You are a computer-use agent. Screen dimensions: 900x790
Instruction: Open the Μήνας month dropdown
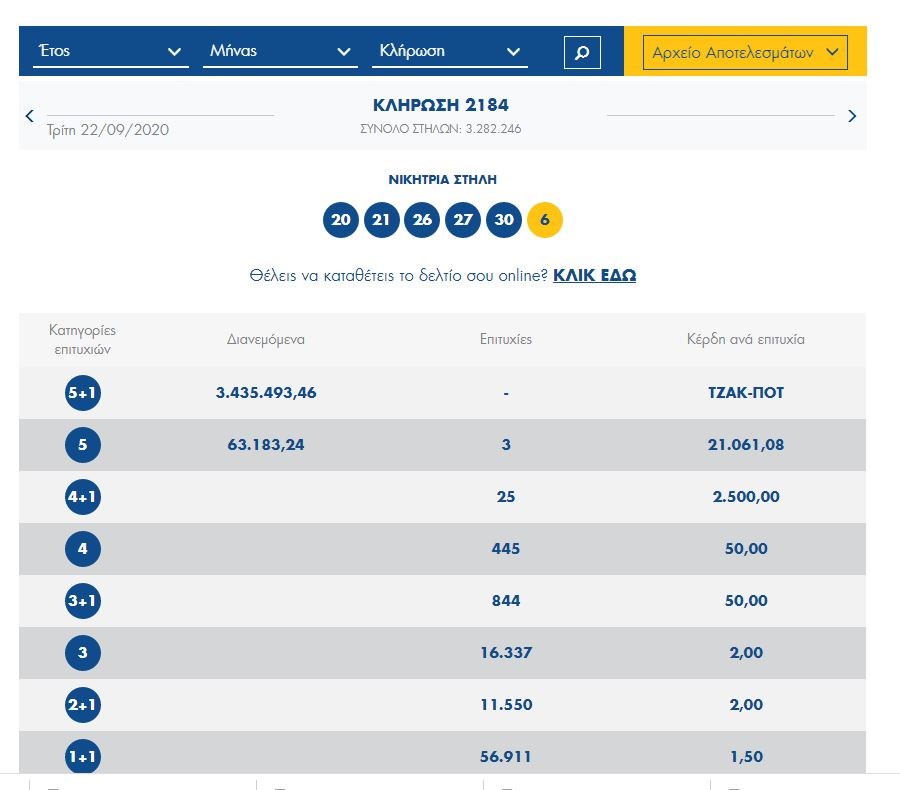280,51
